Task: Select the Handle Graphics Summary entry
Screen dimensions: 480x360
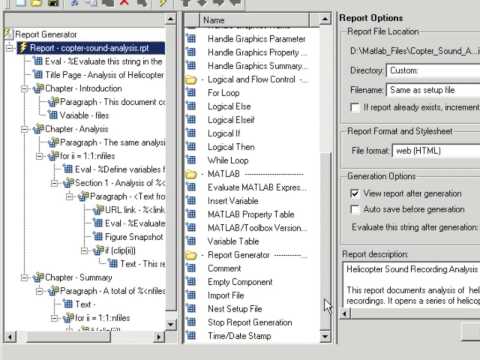Action: coord(257,66)
